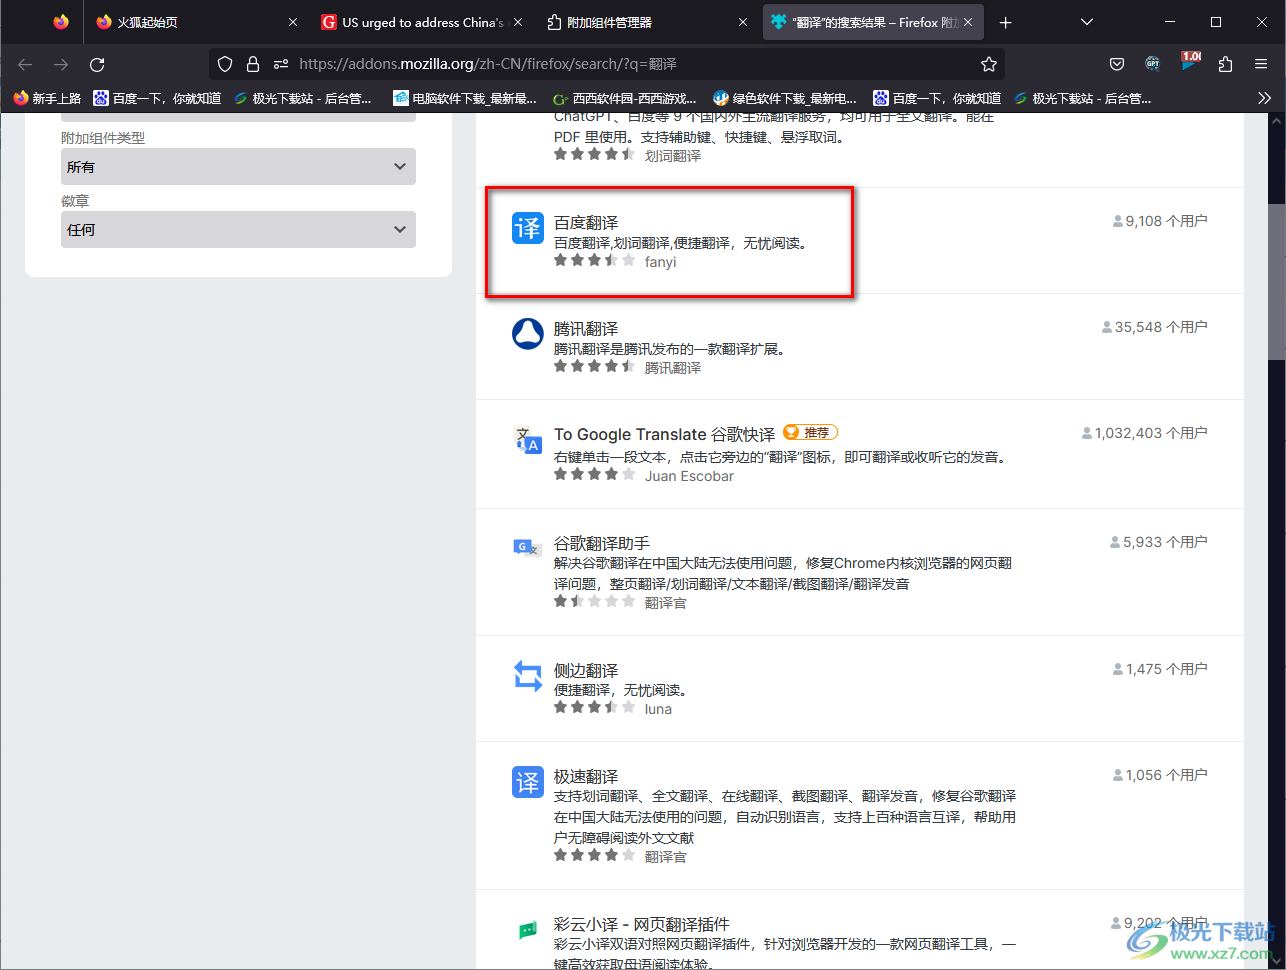Open first 百度一下，你就知道 bookmark
Screen dimensions: 1286x970
[157, 98]
